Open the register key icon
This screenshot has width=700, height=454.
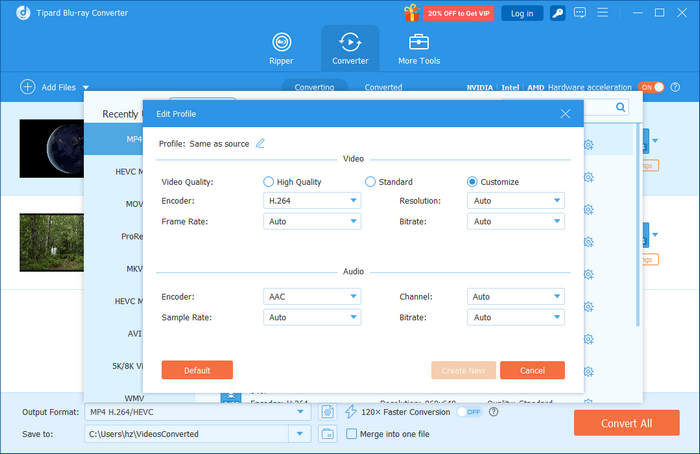point(557,13)
